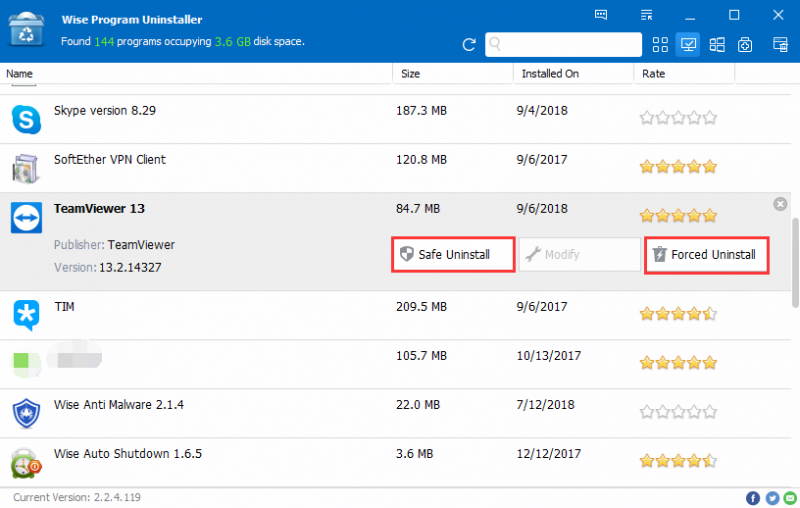
Task: Rate Wise Anti Malware stars
Action: [678, 412]
